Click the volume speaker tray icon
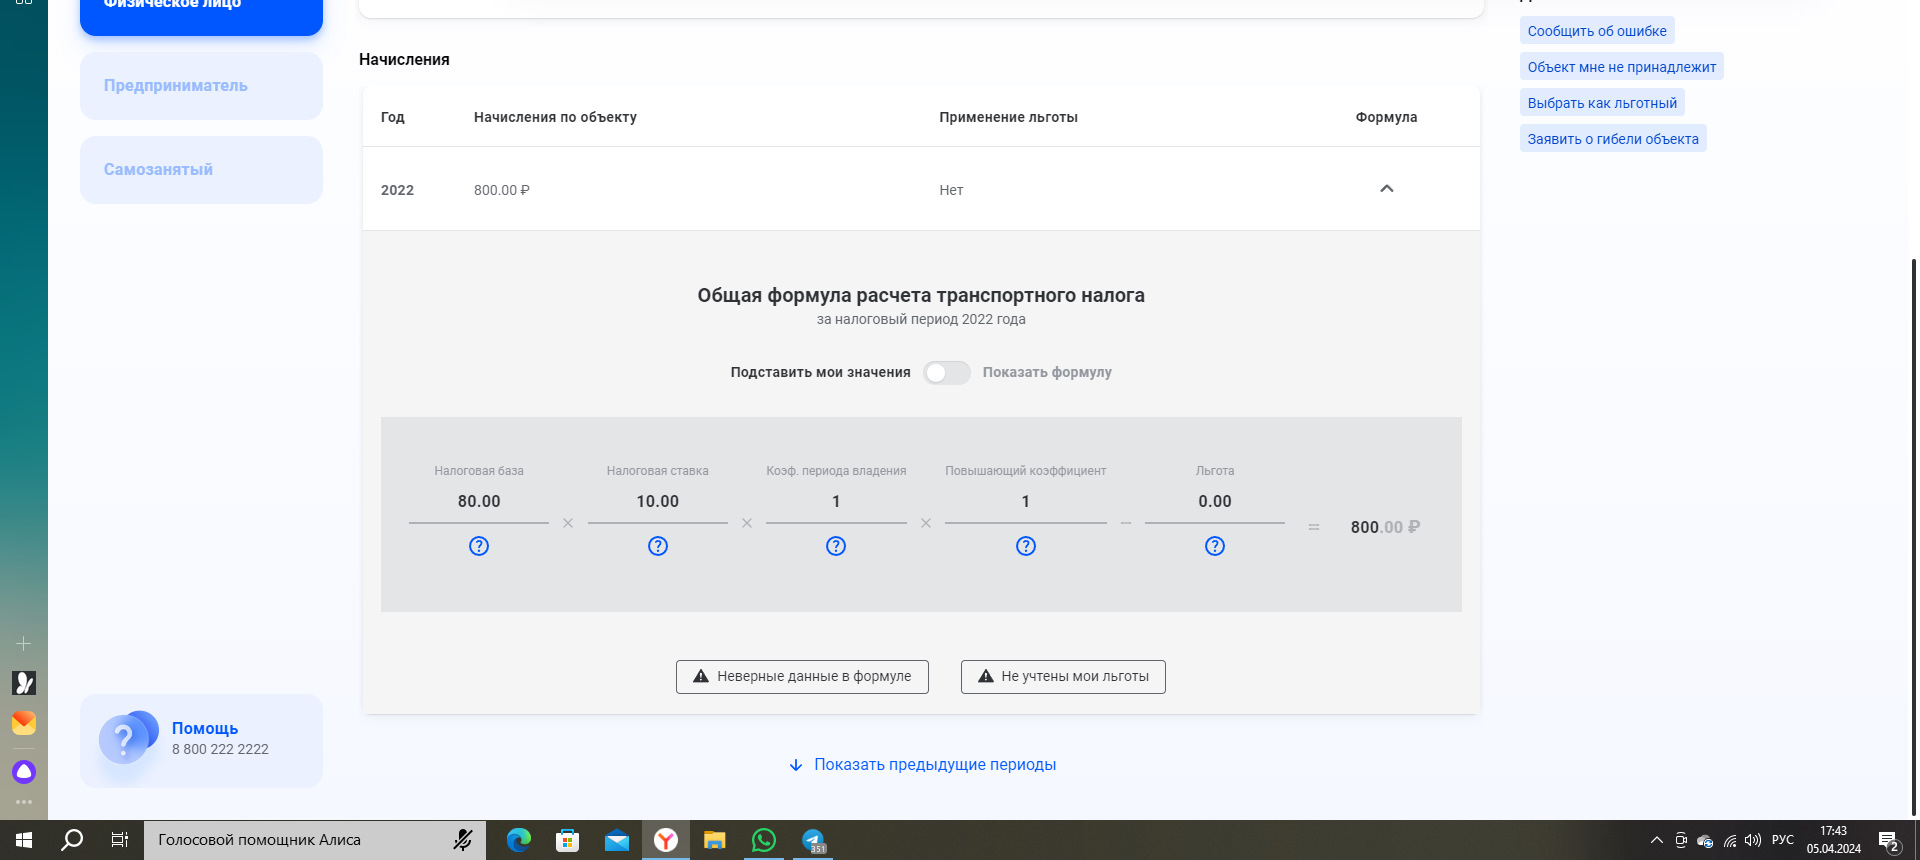The width and height of the screenshot is (1920, 860). (1752, 840)
